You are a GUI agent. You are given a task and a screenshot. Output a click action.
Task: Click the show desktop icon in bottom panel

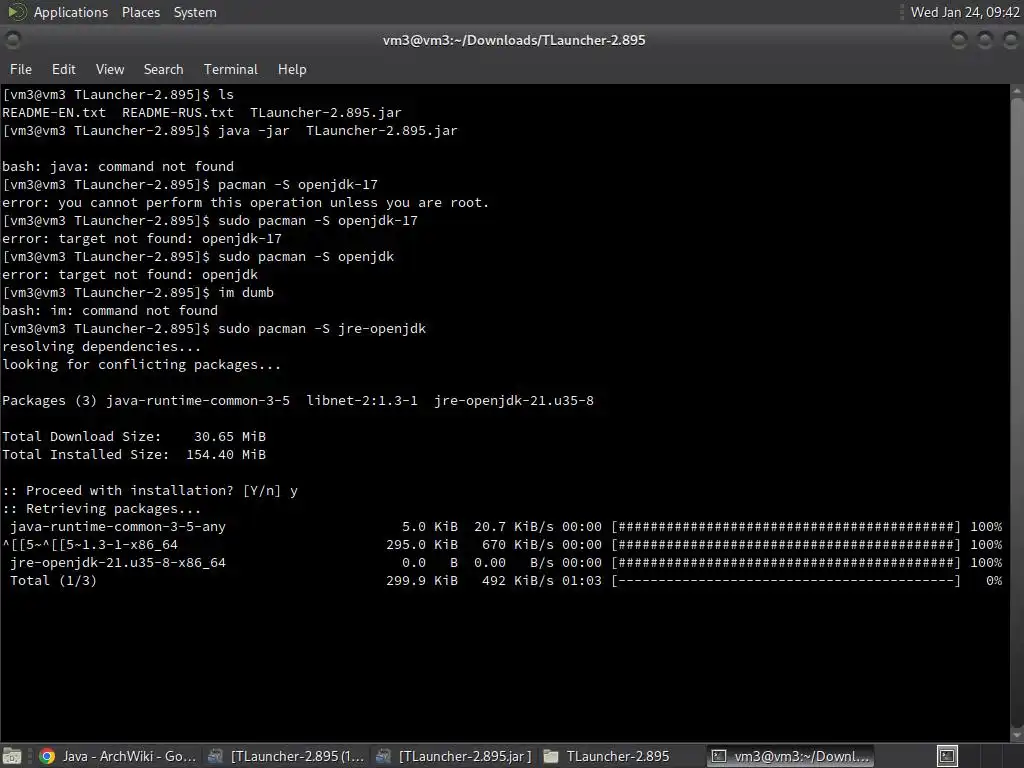pyautogui.click(x=12, y=756)
